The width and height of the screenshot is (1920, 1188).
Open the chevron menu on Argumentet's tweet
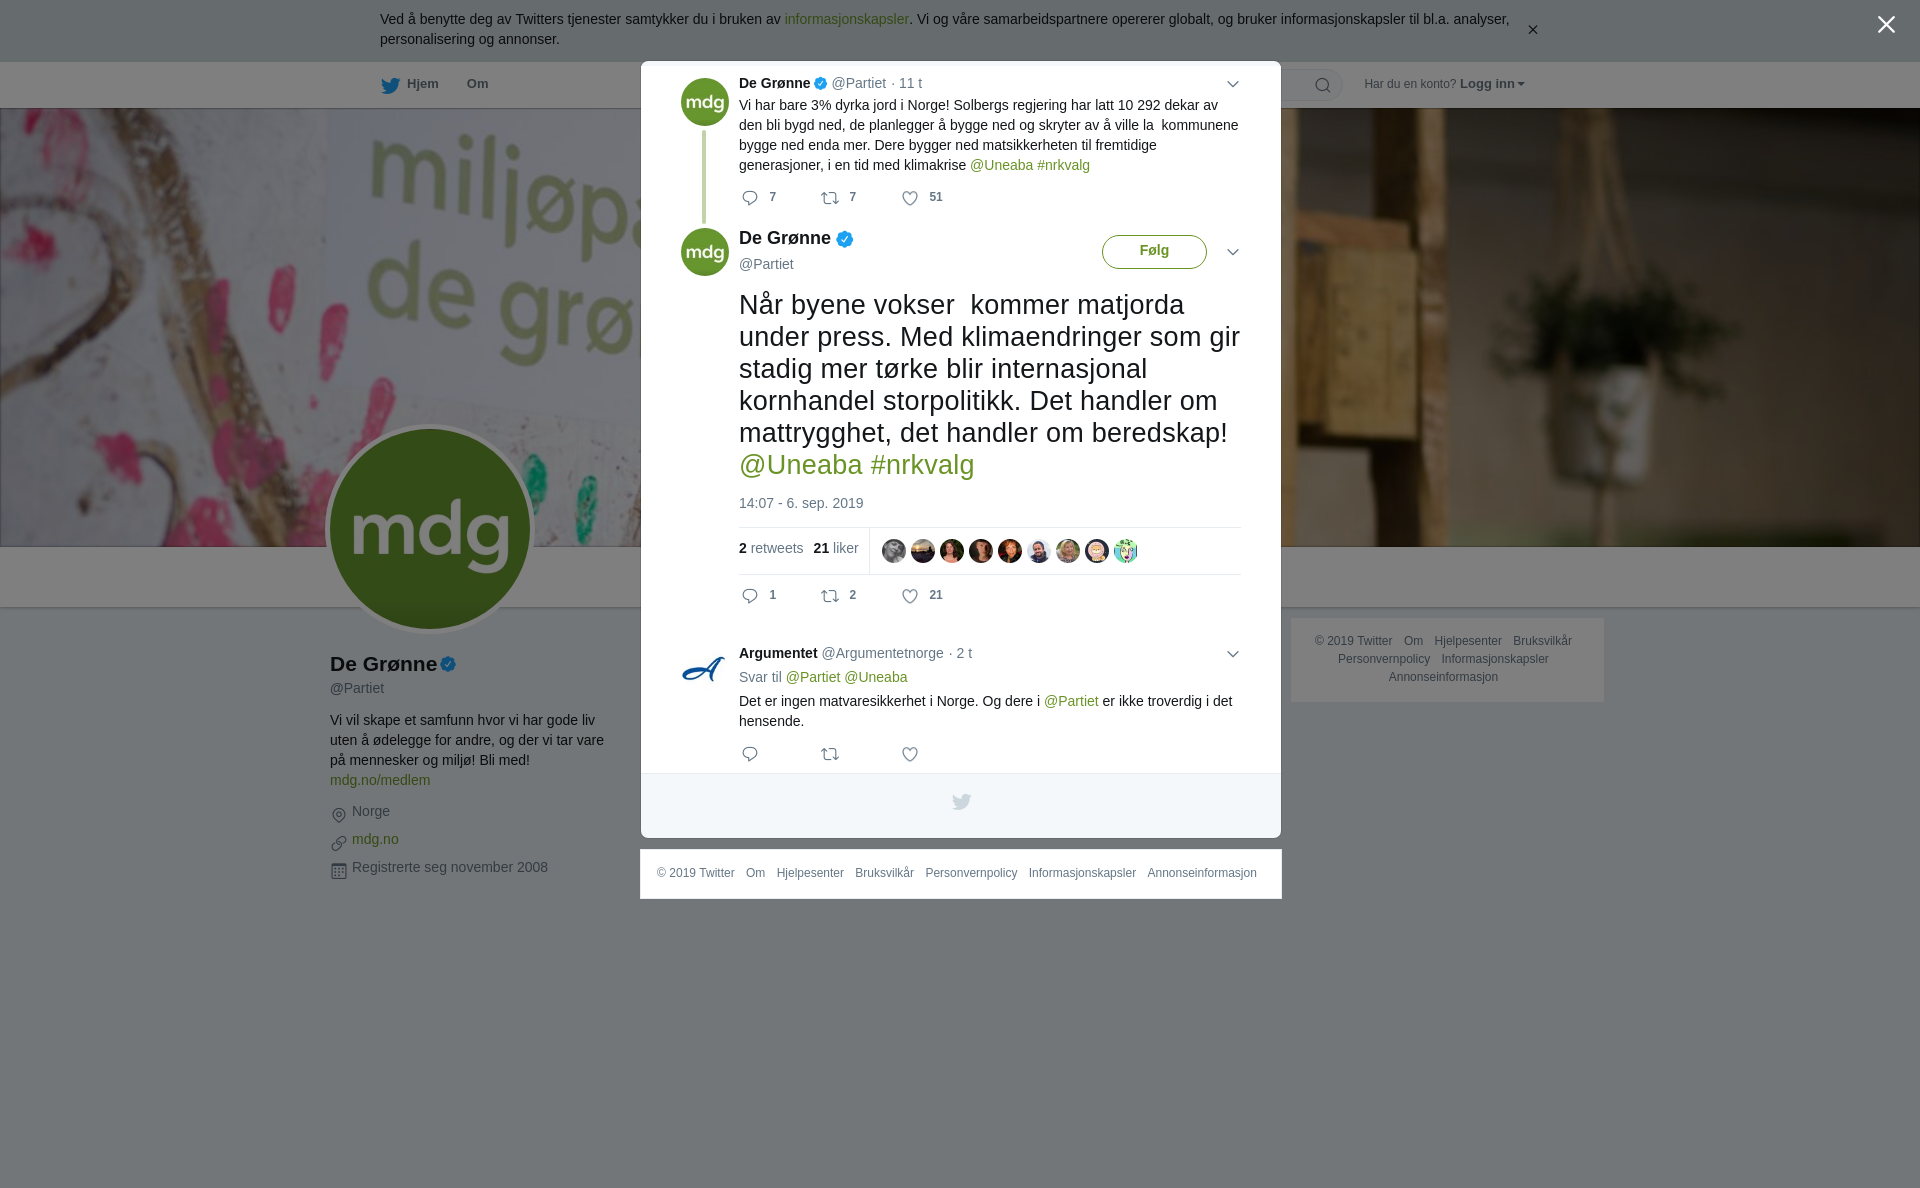[x=1233, y=654]
